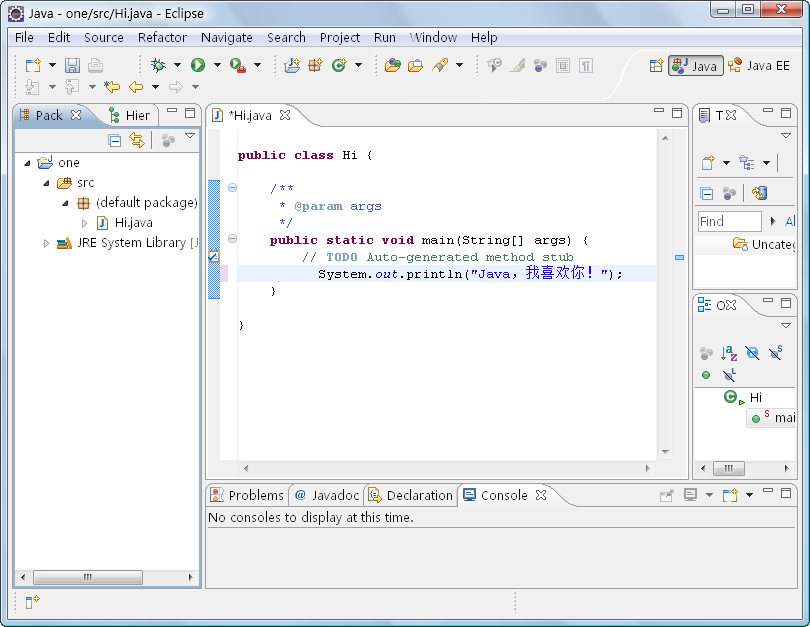Screen dimensions: 810x627
Task: Click the Open Console icon
Action: click(730, 495)
